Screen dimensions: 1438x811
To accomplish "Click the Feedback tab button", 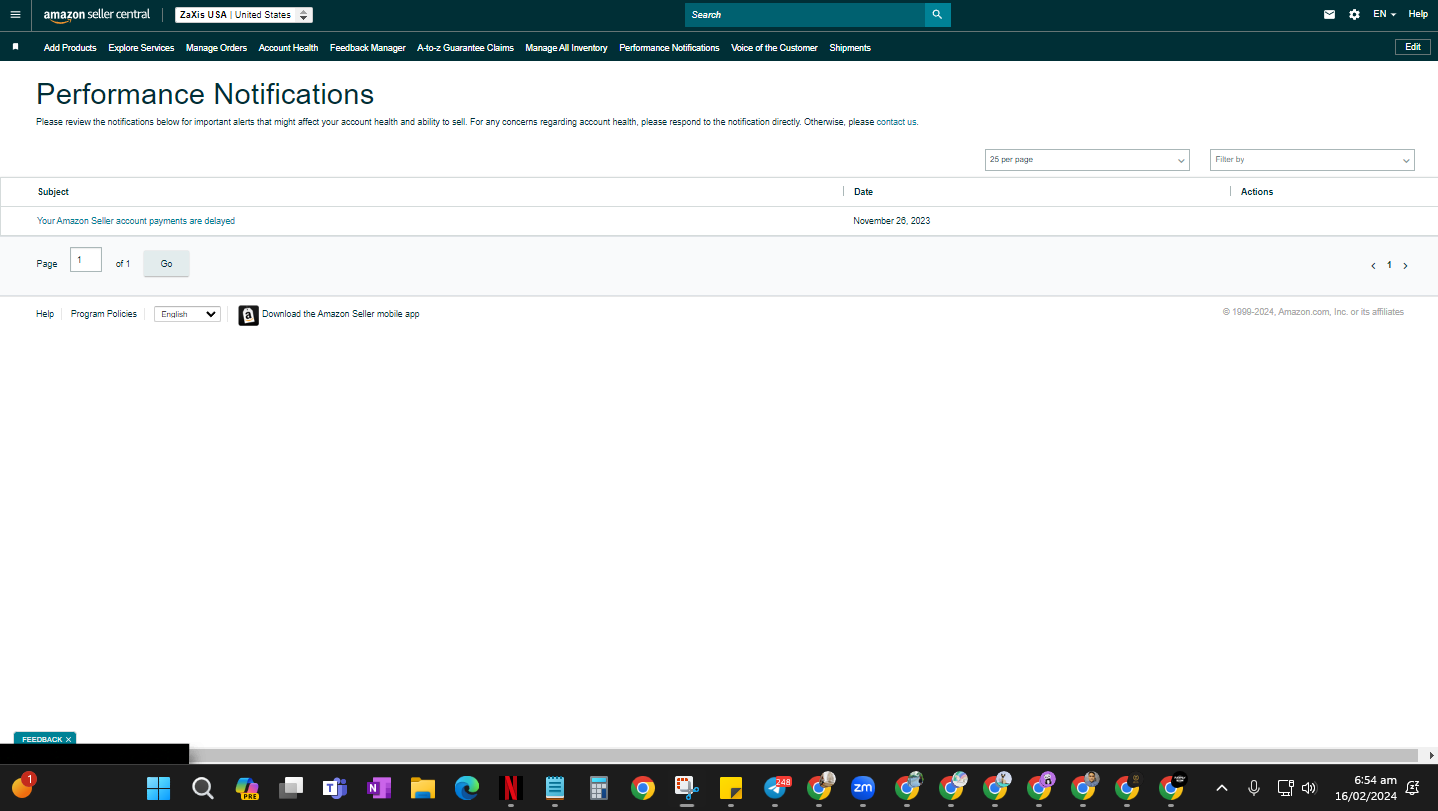I will pyautogui.click(x=42, y=739).
